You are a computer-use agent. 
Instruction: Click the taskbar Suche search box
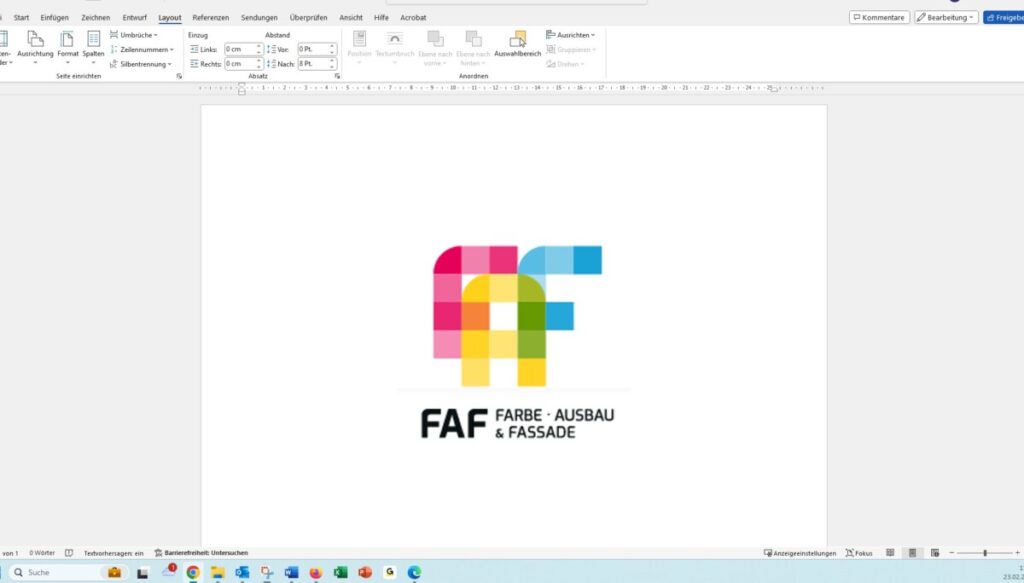click(67, 573)
